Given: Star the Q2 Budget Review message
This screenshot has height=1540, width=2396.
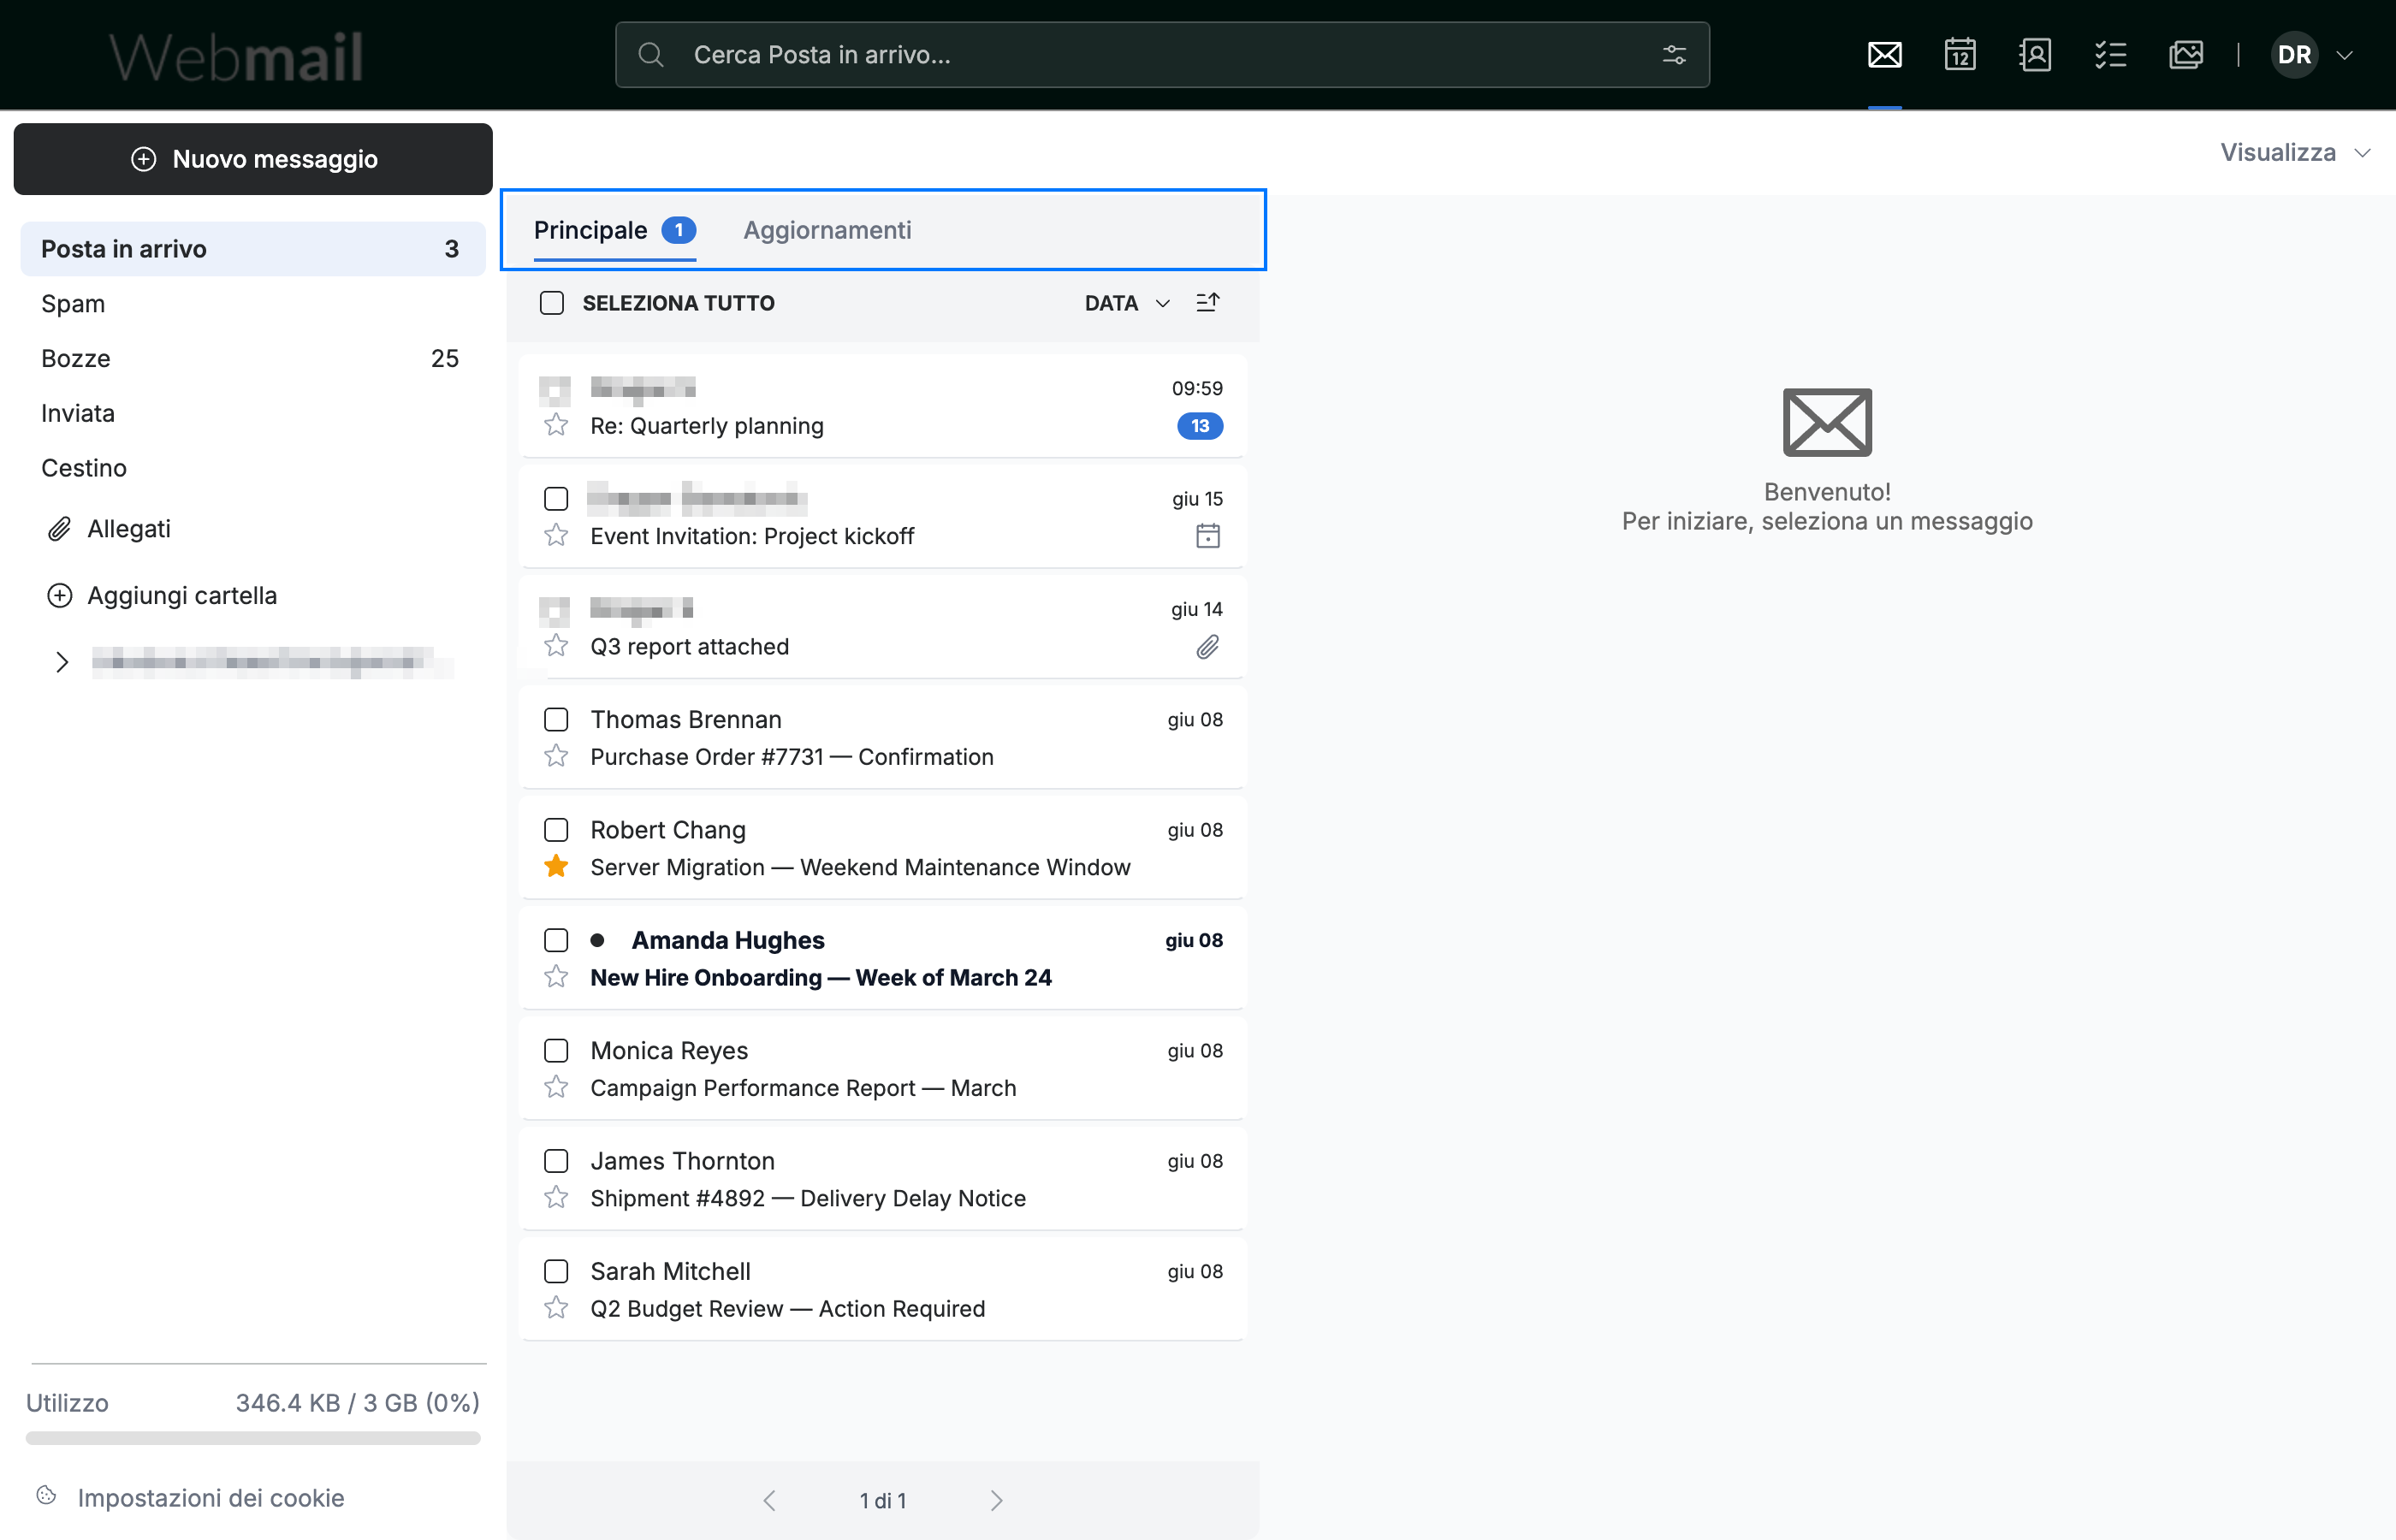Looking at the screenshot, I should (x=556, y=1308).
